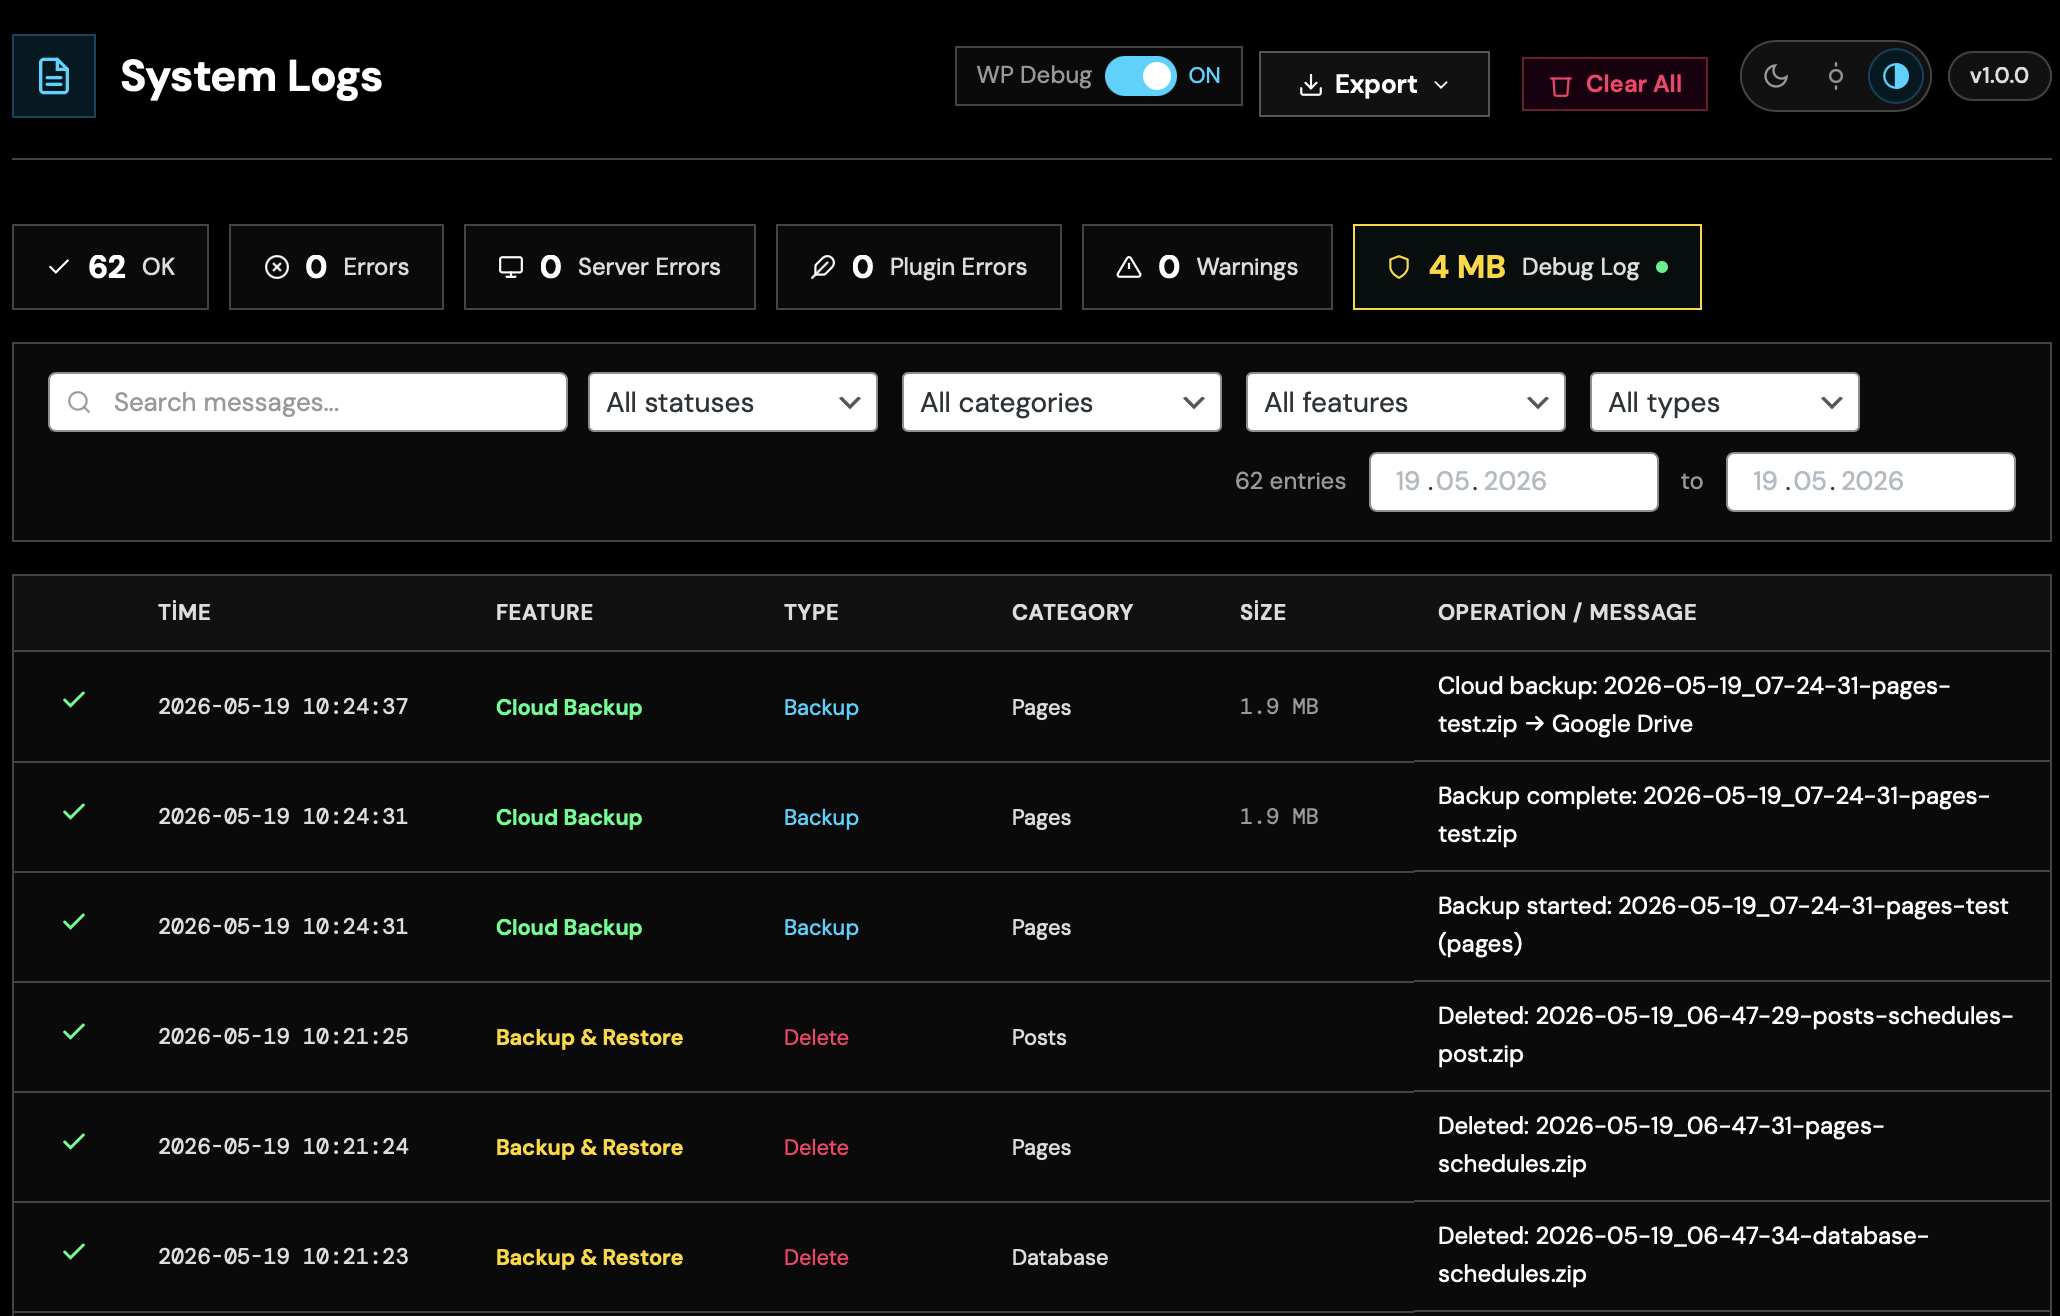Click the SIZE column header
Image resolution: width=2060 pixels, height=1316 pixels.
pyautogui.click(x=1263, y=612)
